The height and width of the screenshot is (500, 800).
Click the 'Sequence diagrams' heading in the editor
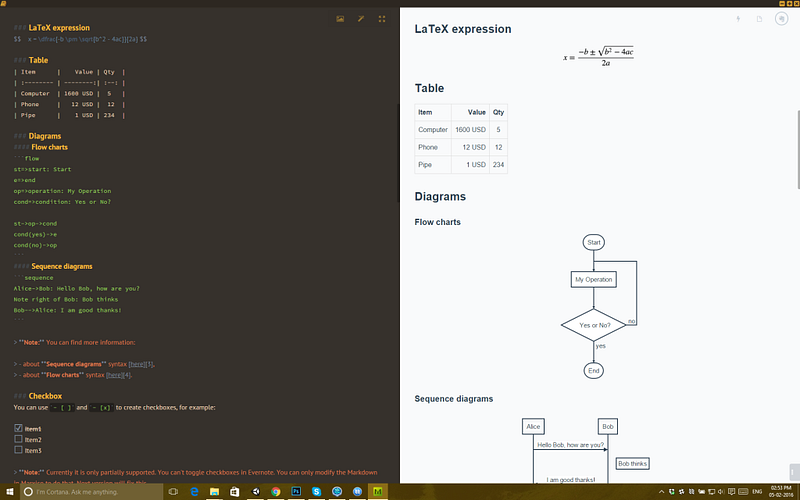(x=62, y=266)
